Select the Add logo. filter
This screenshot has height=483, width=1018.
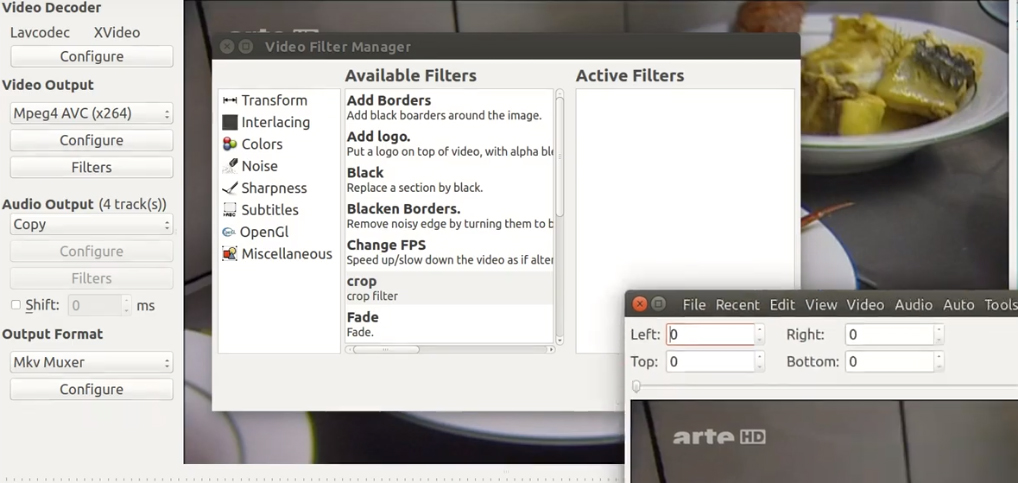449,143
